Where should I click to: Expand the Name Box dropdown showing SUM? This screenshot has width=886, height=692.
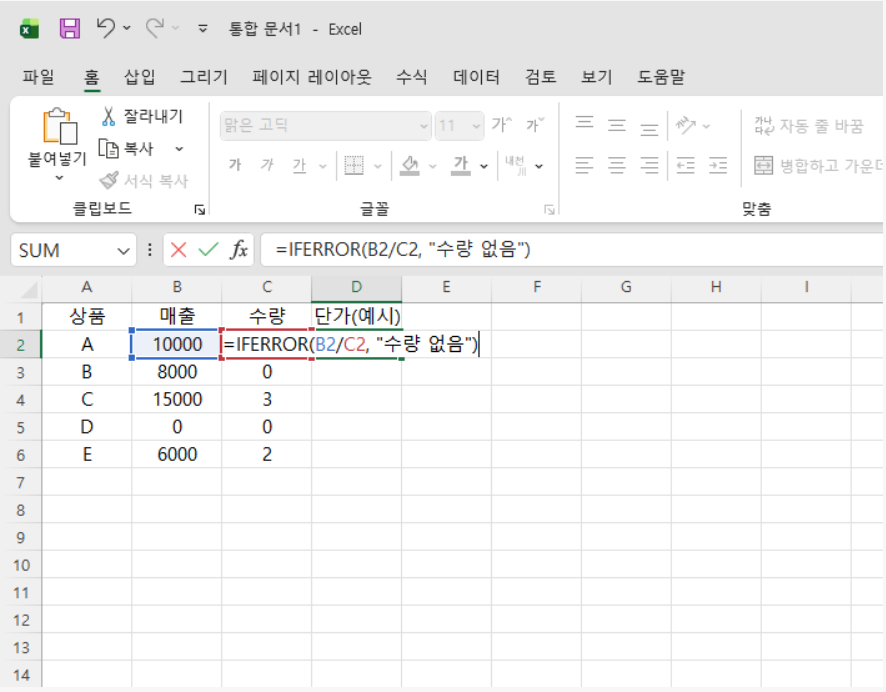click(x=124, y=251)
